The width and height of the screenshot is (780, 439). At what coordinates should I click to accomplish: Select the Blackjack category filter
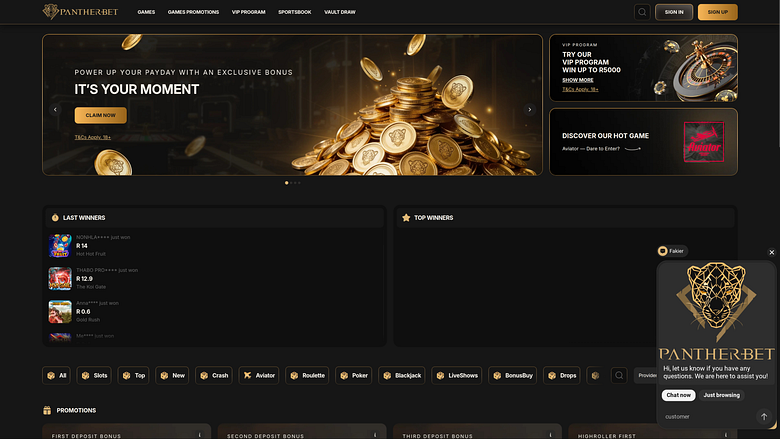click(402, 375)
